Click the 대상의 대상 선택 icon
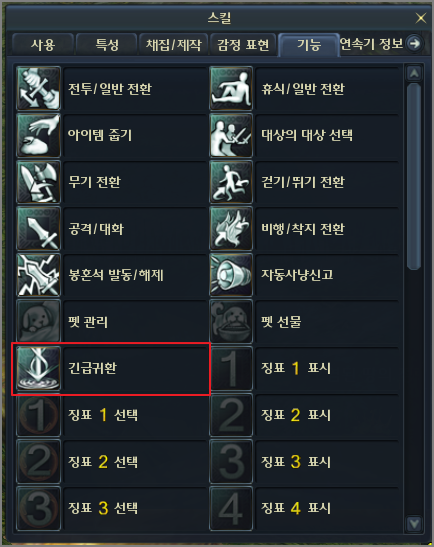 coord(231,135)
